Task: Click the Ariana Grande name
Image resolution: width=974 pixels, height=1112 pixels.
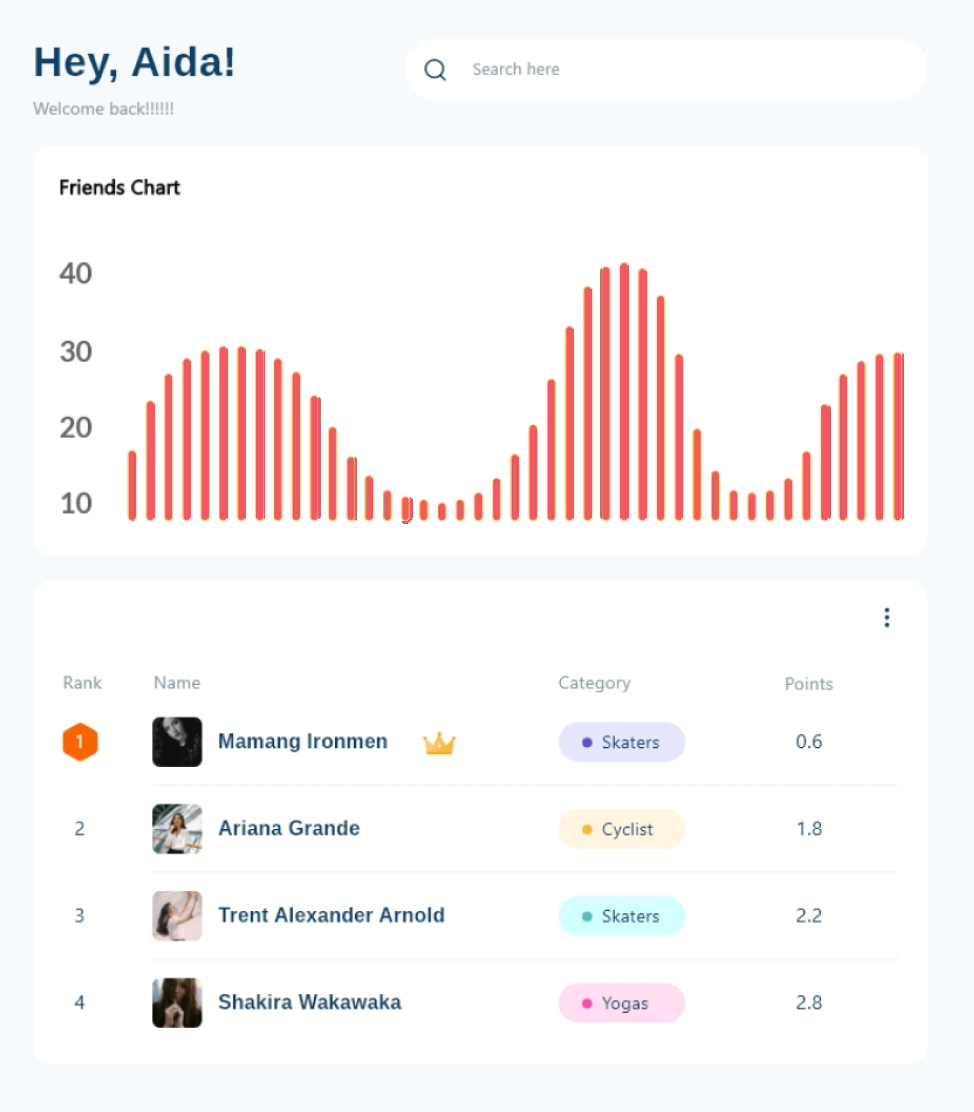Action: [289, 829]
